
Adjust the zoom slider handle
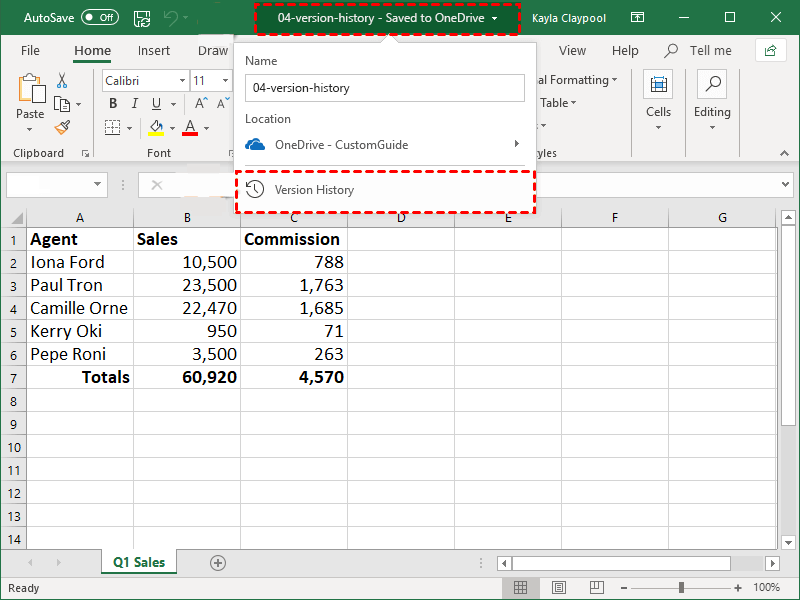pos(682,587)
